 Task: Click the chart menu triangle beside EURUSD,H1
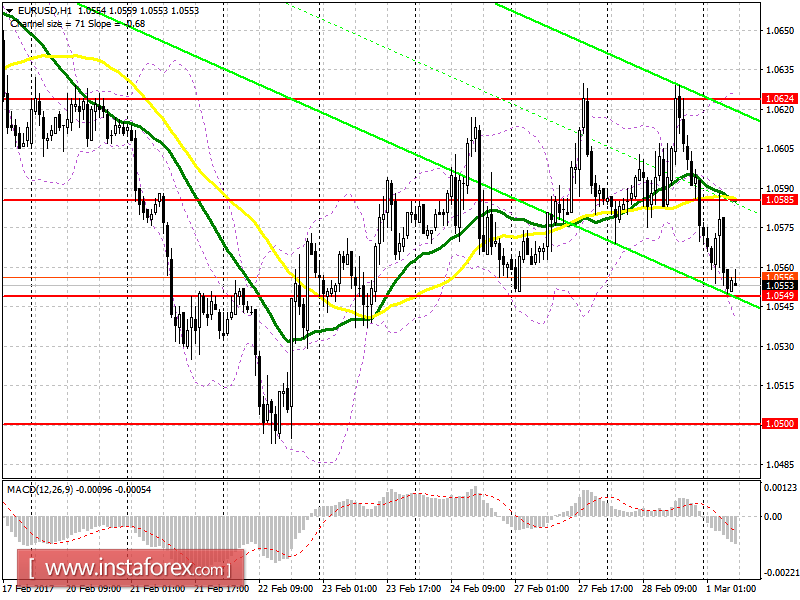[9, 11]
